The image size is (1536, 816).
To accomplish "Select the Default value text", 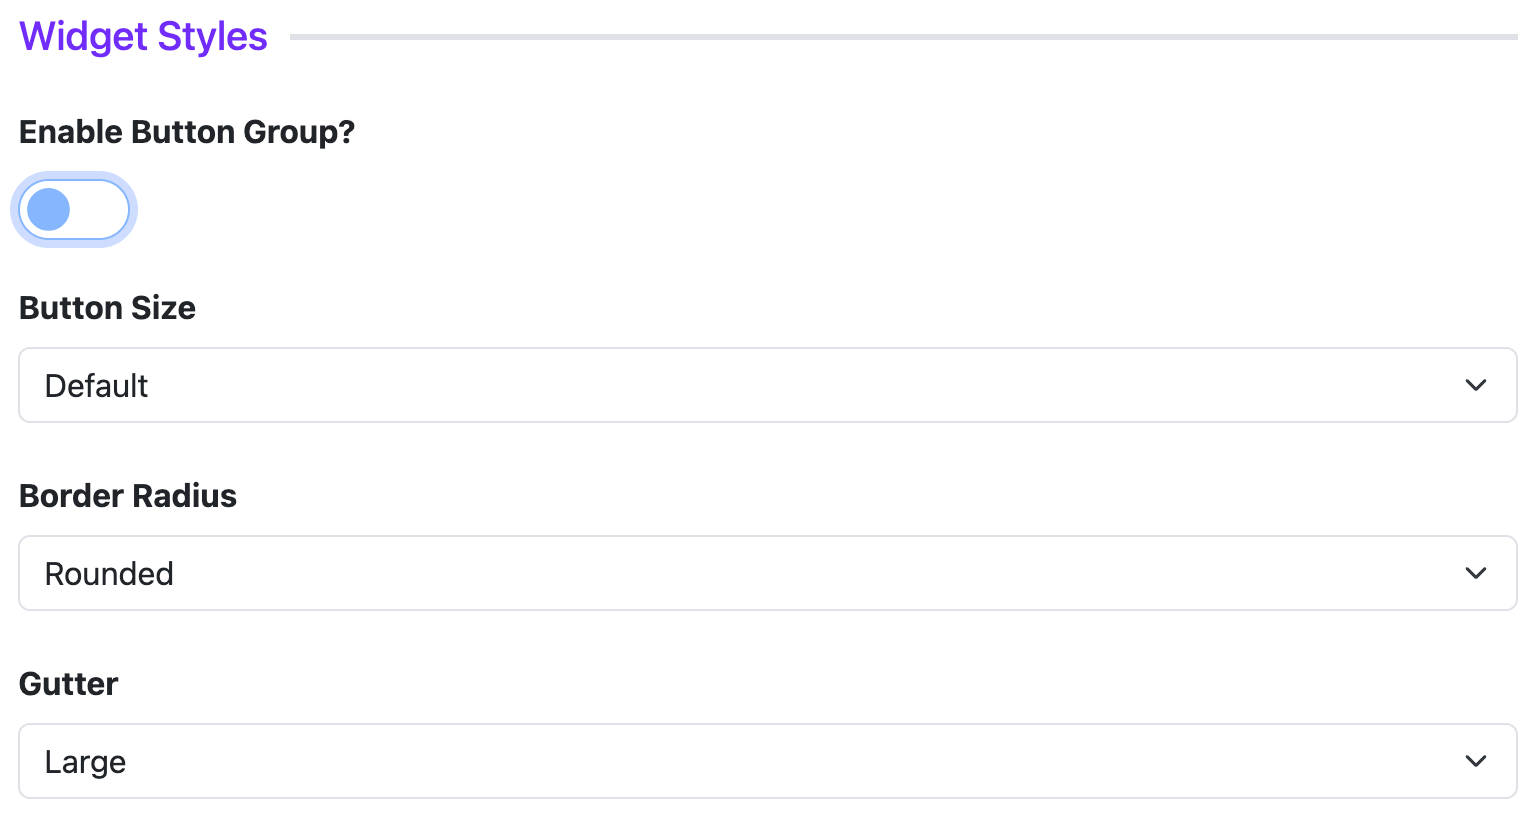I will 96,386.
